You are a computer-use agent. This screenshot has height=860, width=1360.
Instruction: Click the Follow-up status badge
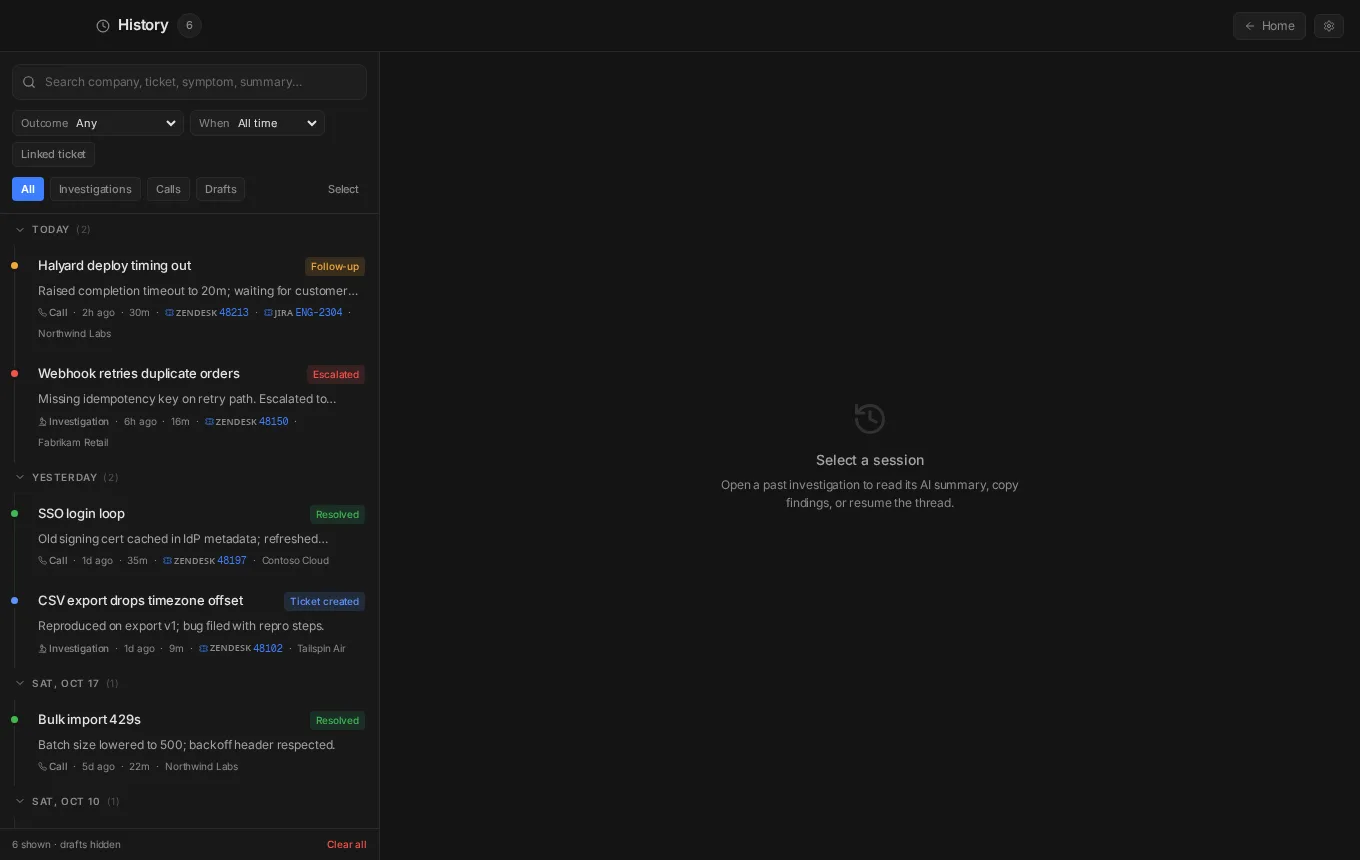(335, 267)
